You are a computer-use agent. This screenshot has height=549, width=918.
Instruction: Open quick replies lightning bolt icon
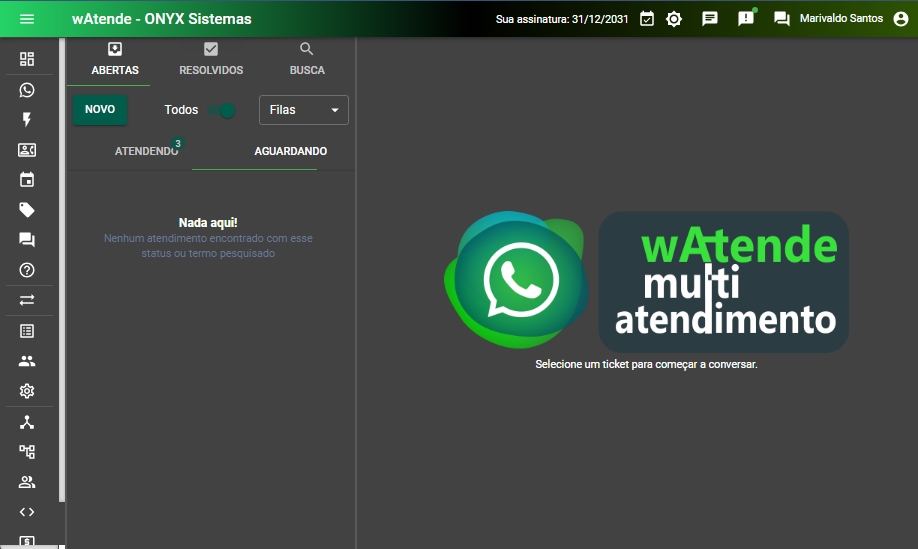coord(27,120)
